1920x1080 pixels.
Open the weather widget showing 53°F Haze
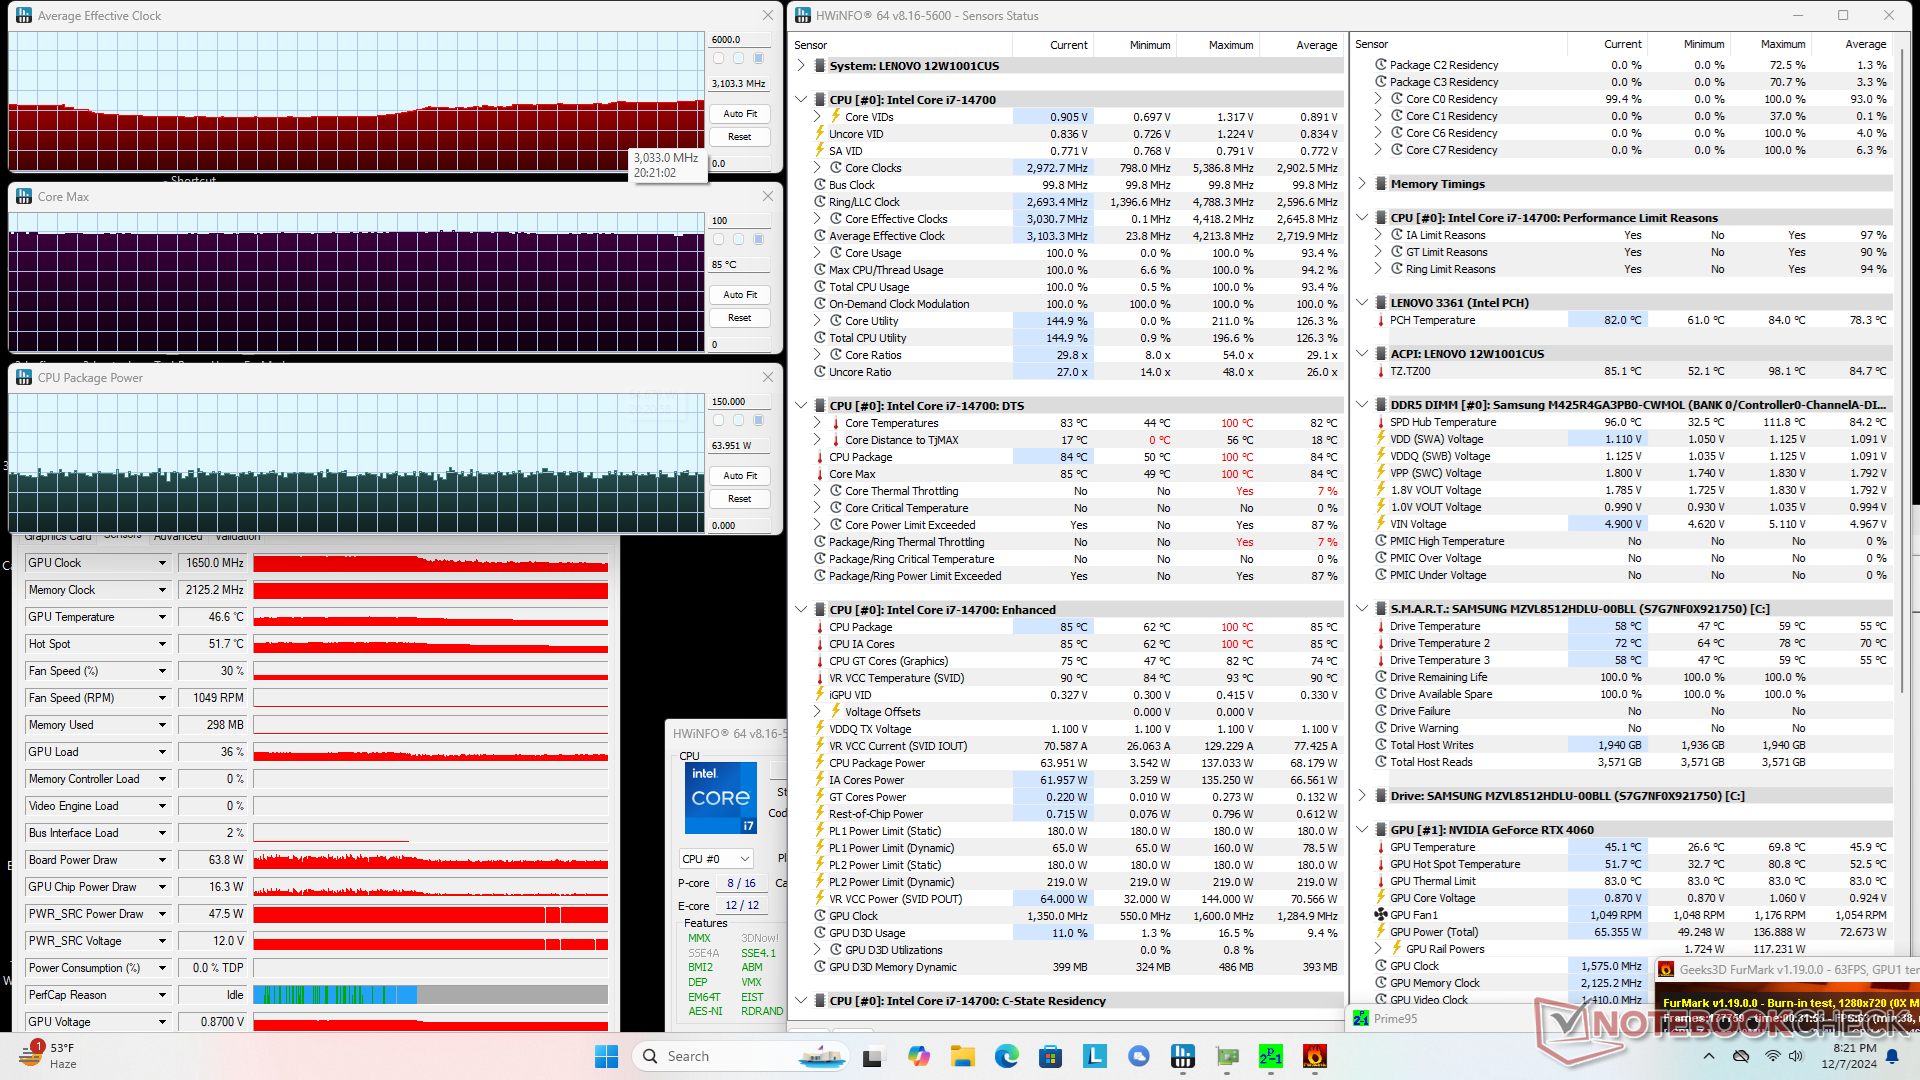coord(48,1056)
